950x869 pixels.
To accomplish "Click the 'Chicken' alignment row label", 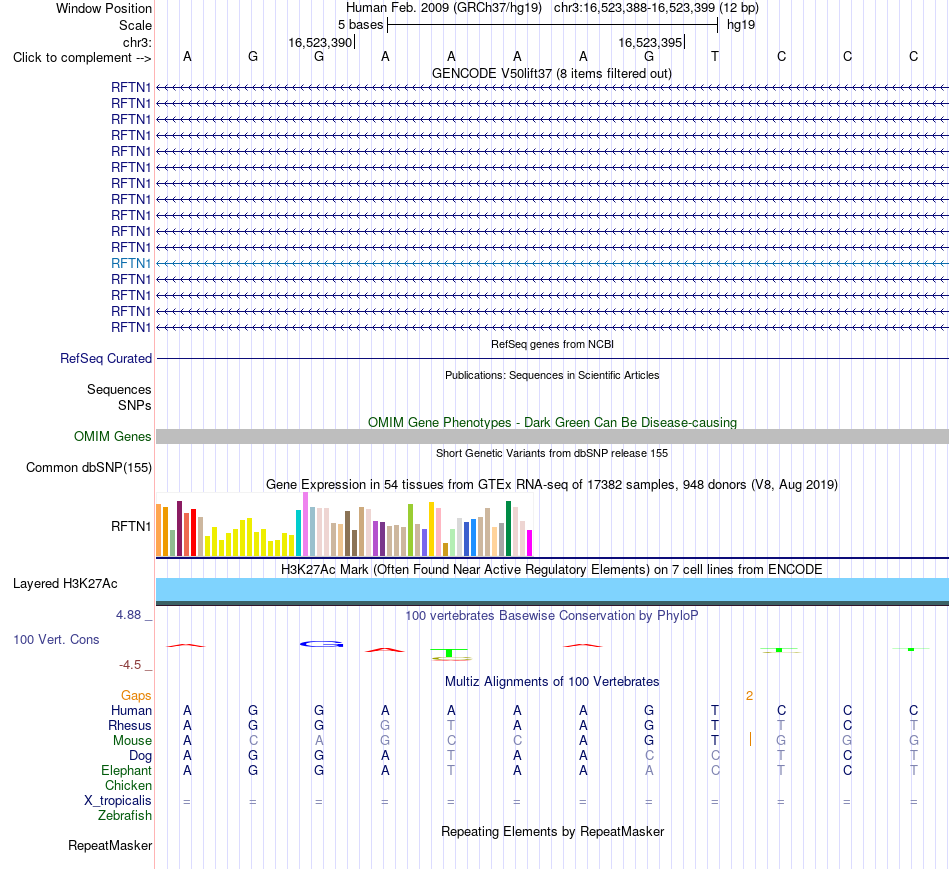I will 128,785.
